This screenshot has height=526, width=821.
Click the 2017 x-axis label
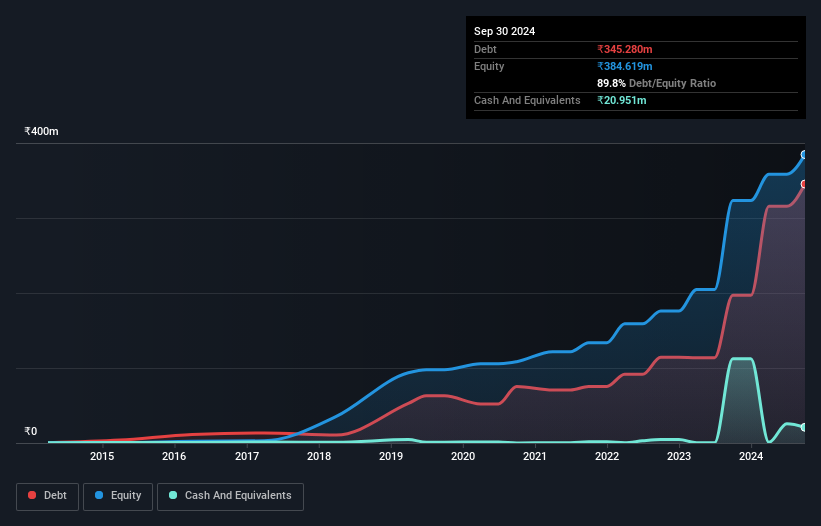click(x=247, y=456)
